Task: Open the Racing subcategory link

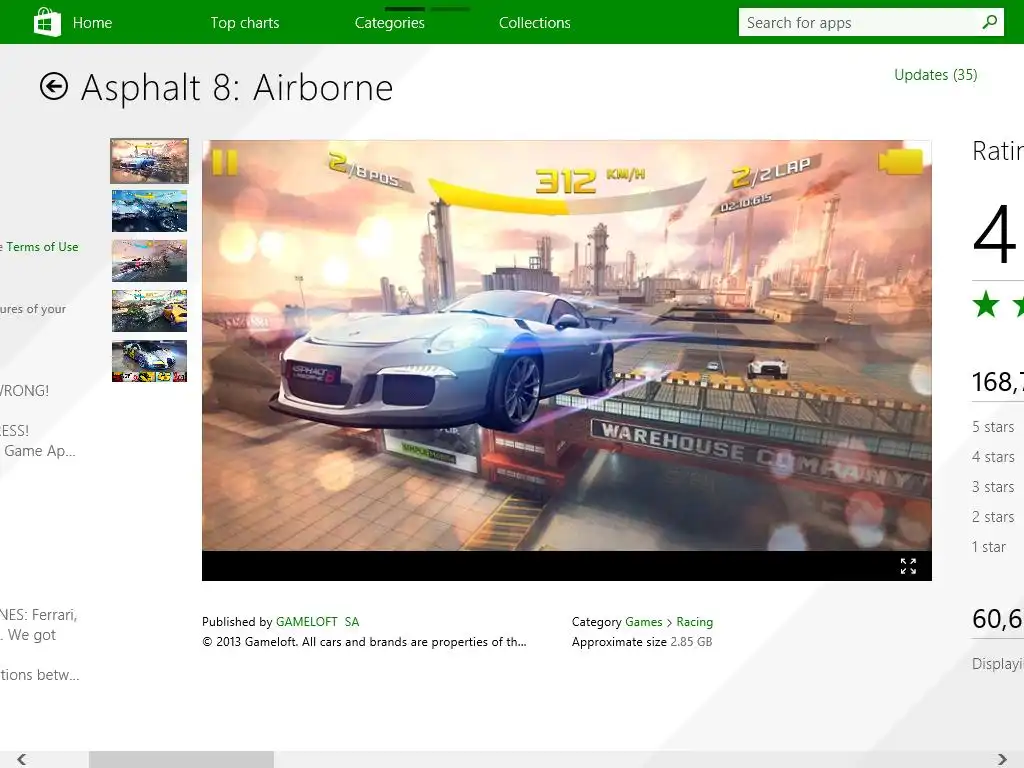Action: pos(695,622)
